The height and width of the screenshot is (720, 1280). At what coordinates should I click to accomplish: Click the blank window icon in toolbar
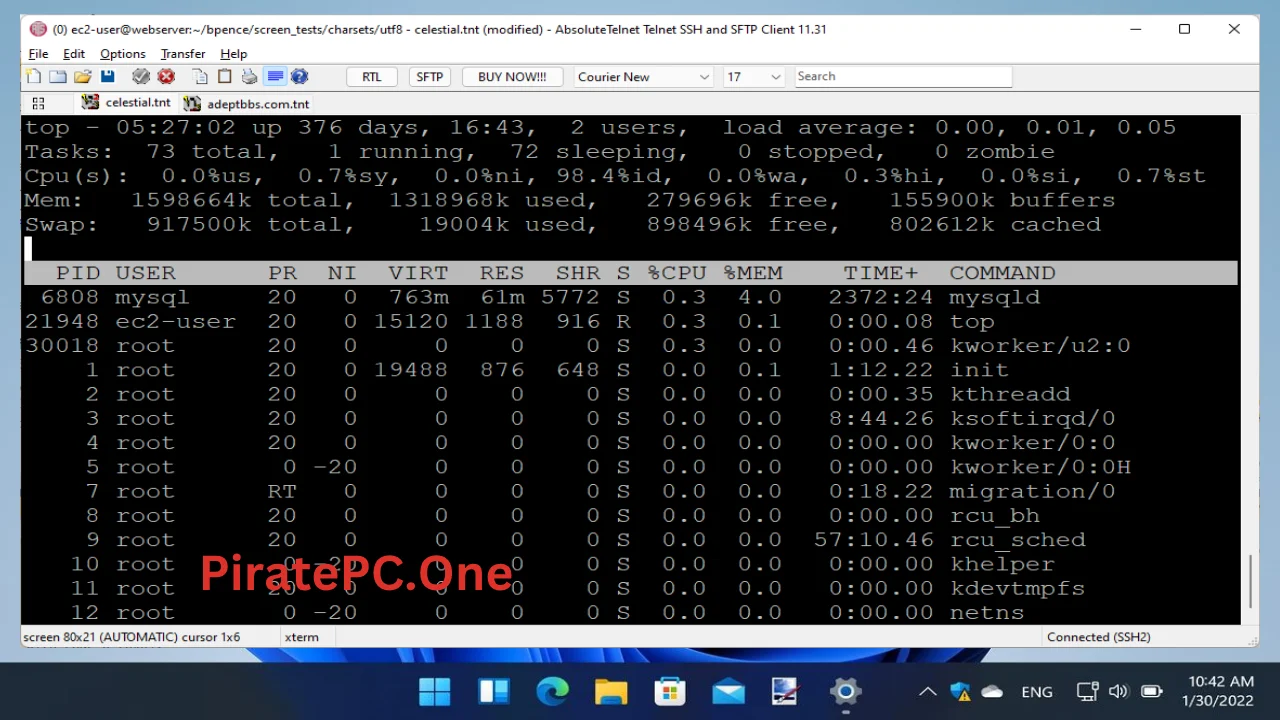pos(58,77)
